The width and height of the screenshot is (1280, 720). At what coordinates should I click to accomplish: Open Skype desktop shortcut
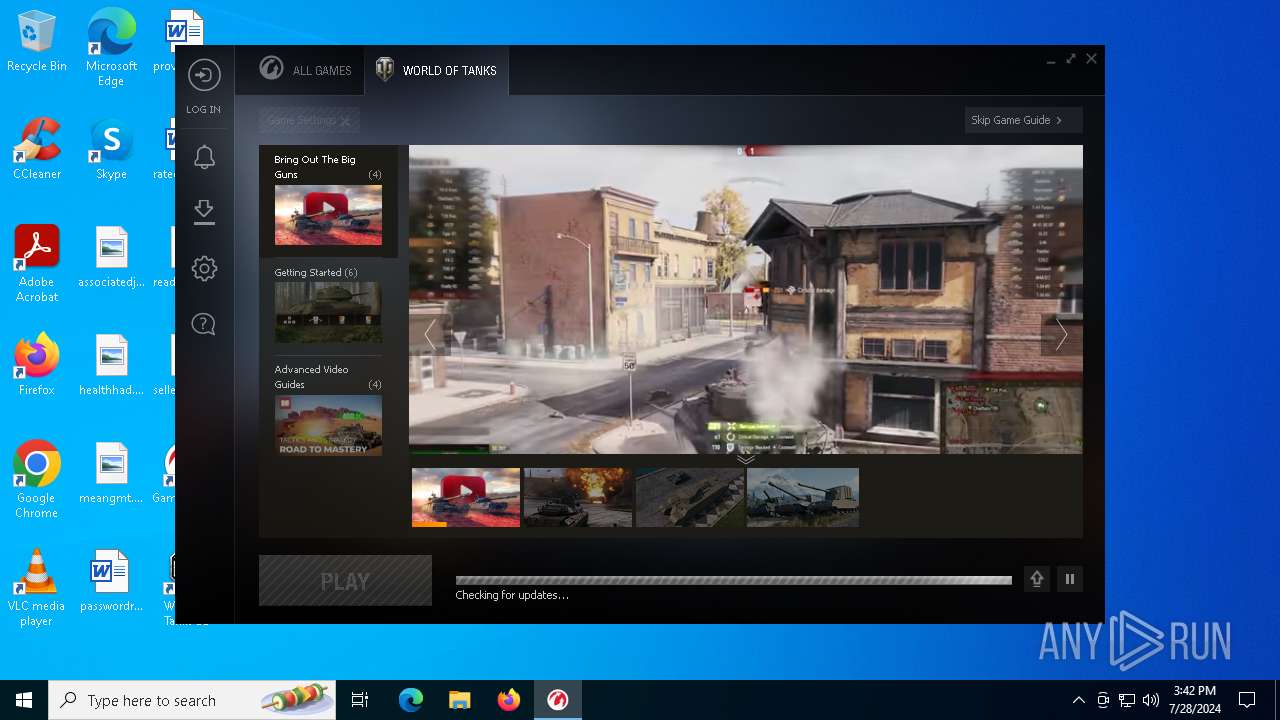click(111, 149)
